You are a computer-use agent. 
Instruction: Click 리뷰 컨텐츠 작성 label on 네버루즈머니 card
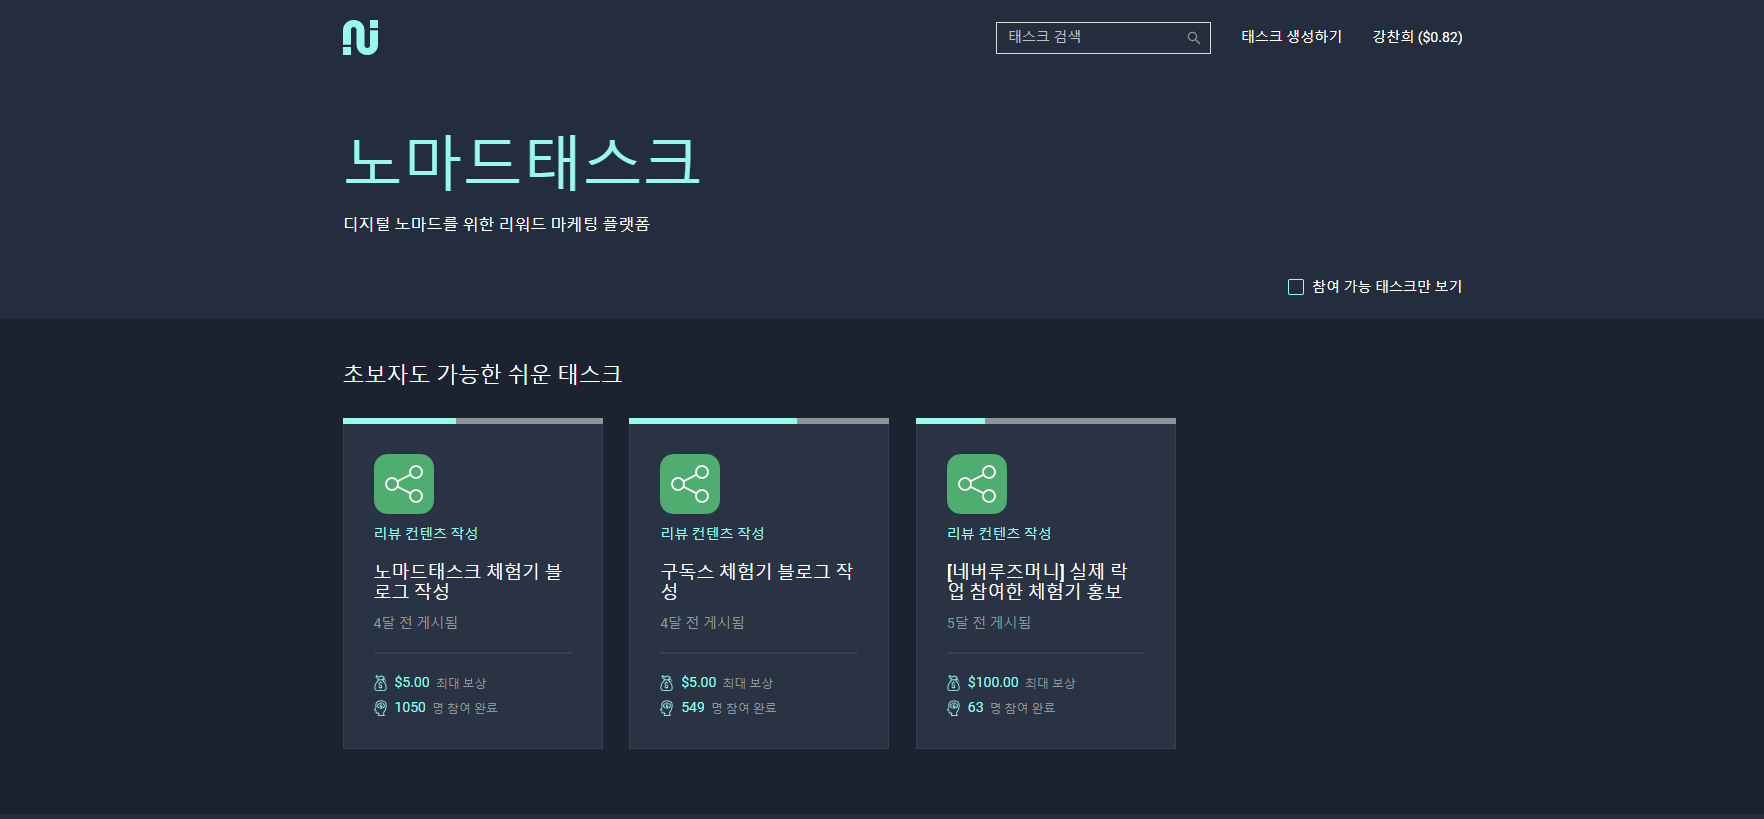(x=999, y=534)
